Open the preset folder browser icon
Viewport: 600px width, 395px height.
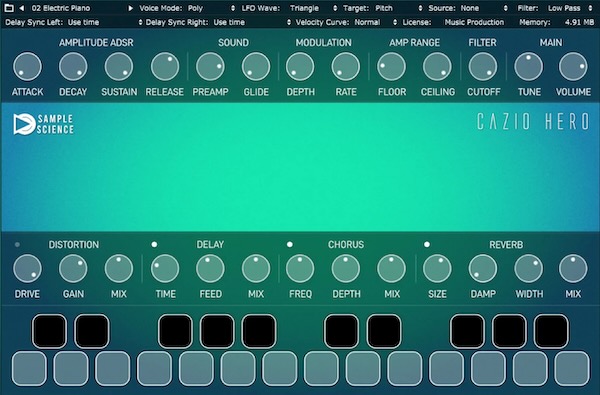[x=9, y=8]
